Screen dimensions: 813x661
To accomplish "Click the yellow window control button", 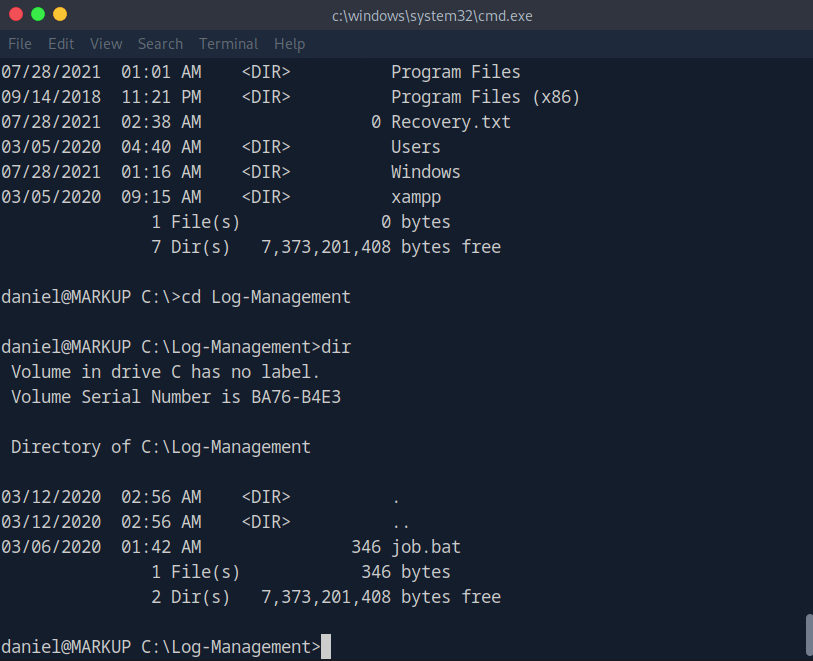I will tap(60, 14).
